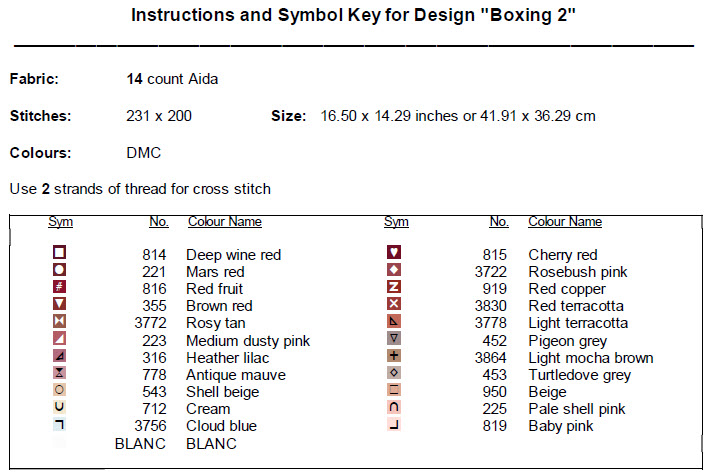Click the Turtledove grey label

(579, 375)
